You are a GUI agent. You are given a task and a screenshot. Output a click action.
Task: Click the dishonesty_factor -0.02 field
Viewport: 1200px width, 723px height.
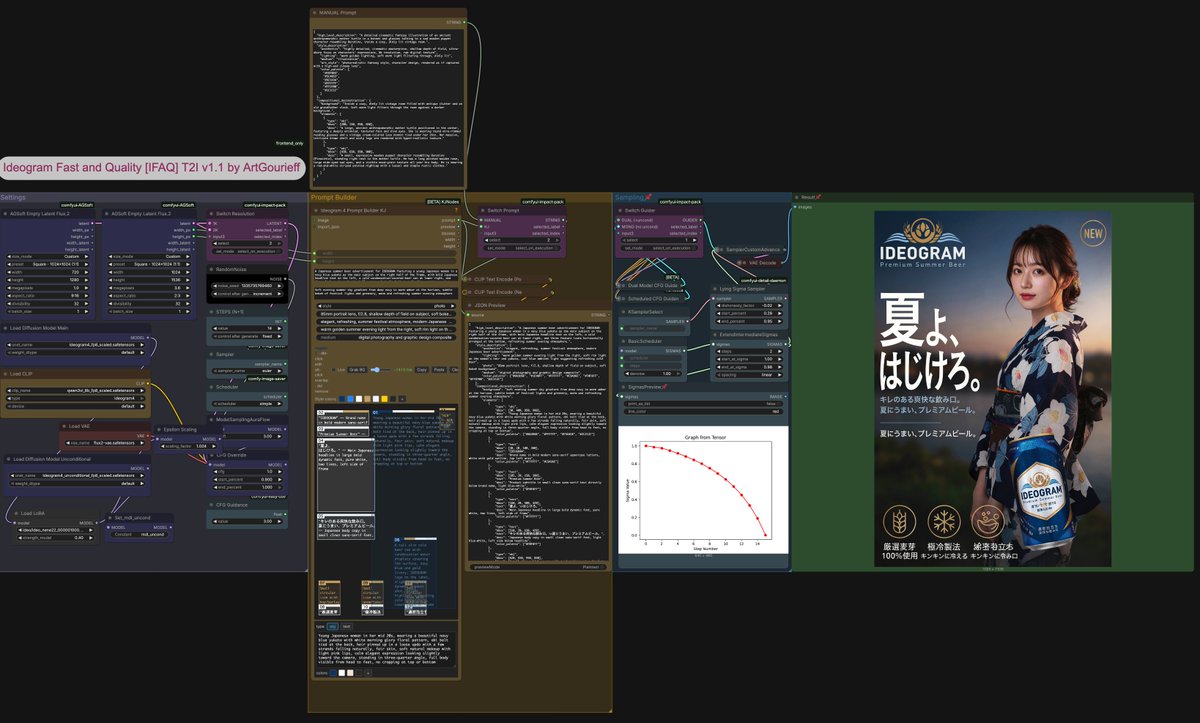750,305
